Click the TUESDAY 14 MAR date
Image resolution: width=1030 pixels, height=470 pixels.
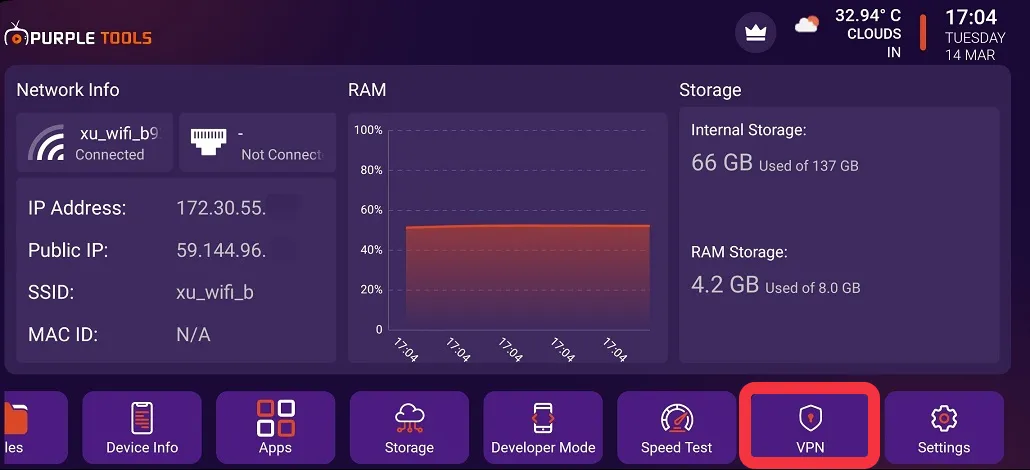(x=975, y=47)
